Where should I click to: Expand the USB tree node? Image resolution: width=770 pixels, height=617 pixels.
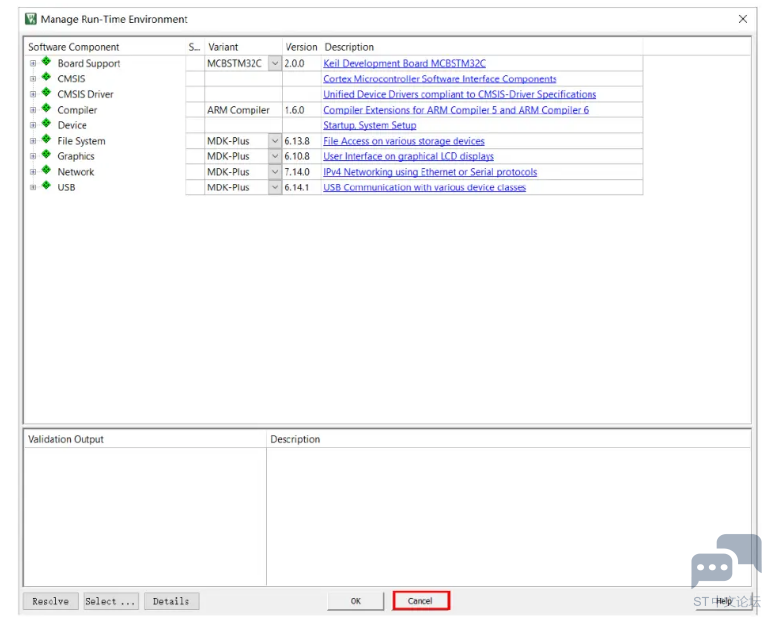click(33, 187)
